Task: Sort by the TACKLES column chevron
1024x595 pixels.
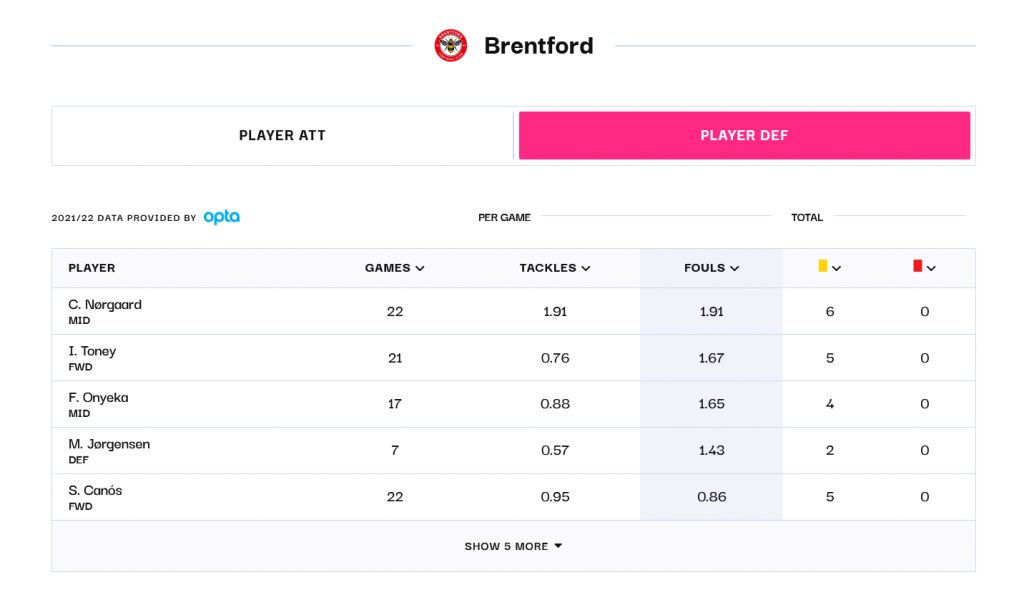Action: tap(586, 268)
